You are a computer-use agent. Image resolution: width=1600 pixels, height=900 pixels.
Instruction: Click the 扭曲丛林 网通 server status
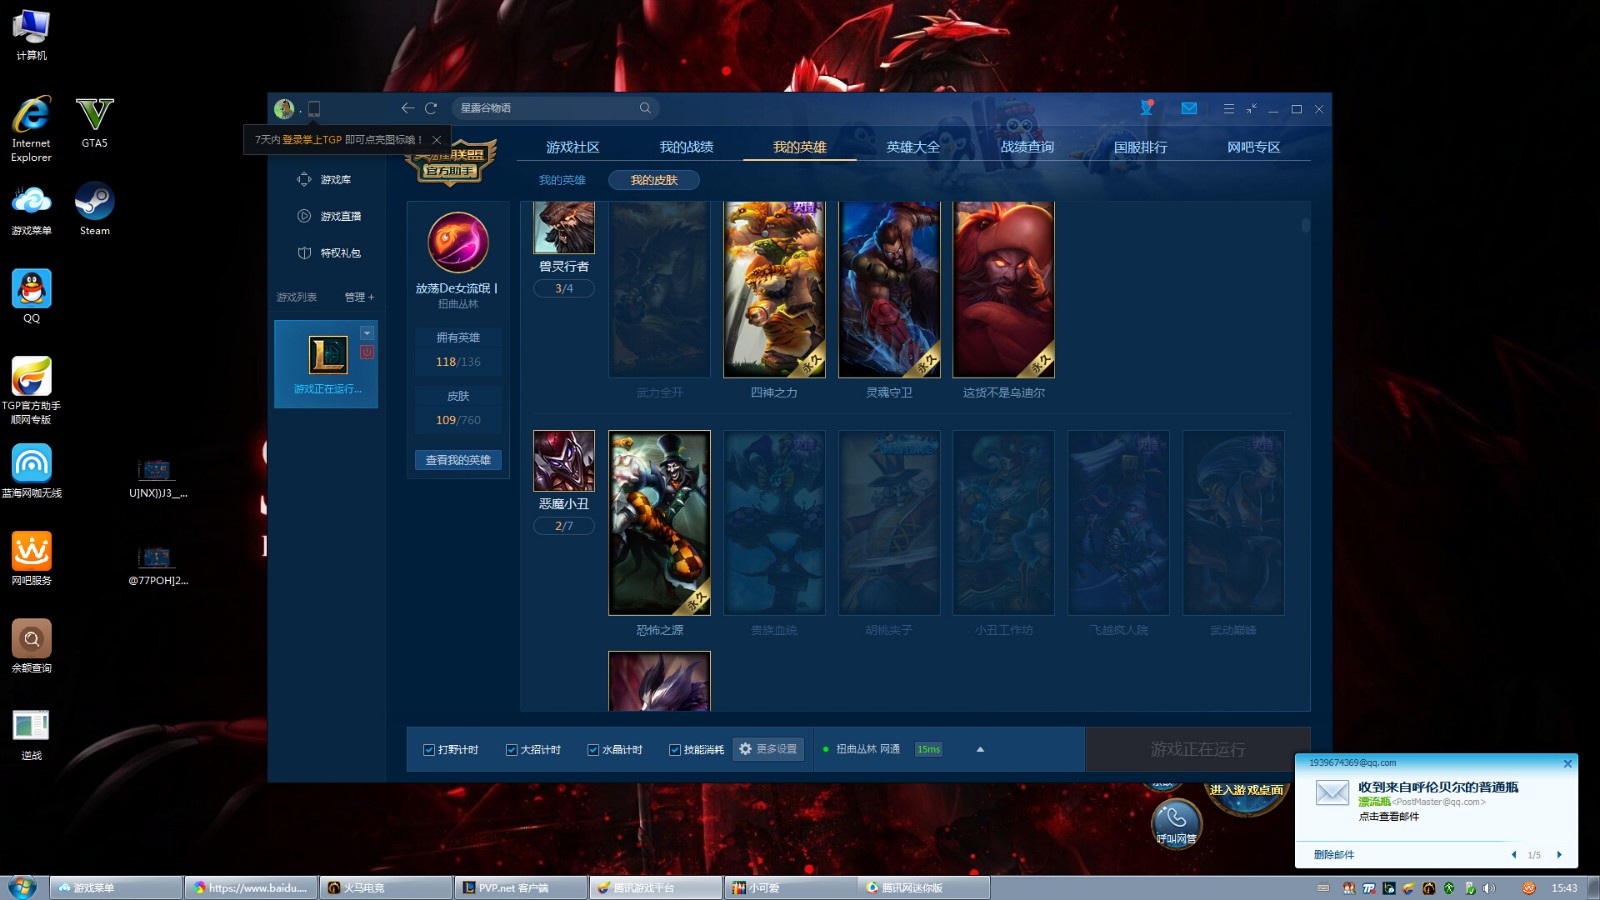tap(868, 749)
